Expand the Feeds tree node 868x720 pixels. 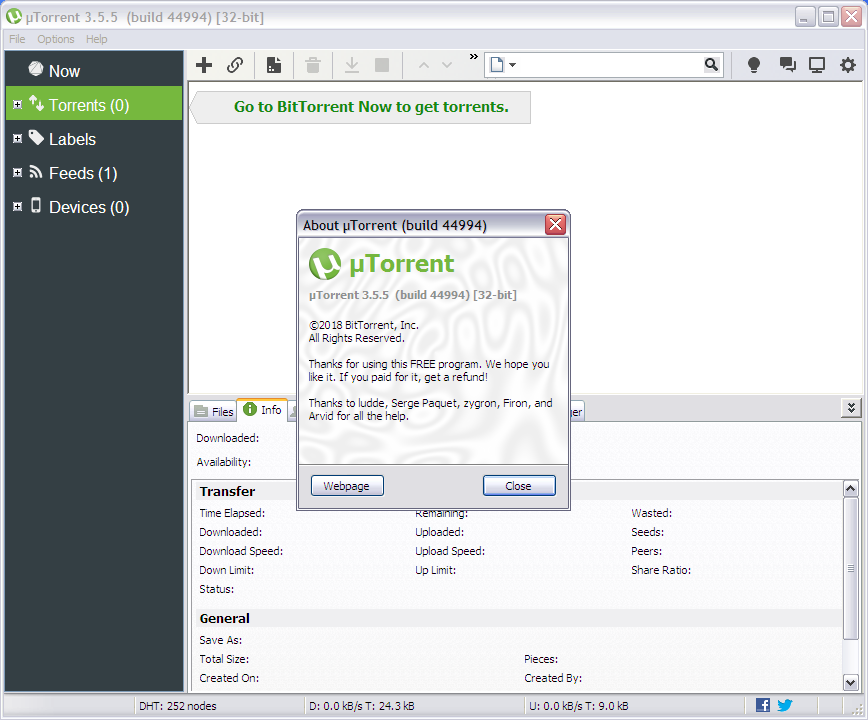coord(18,173)
